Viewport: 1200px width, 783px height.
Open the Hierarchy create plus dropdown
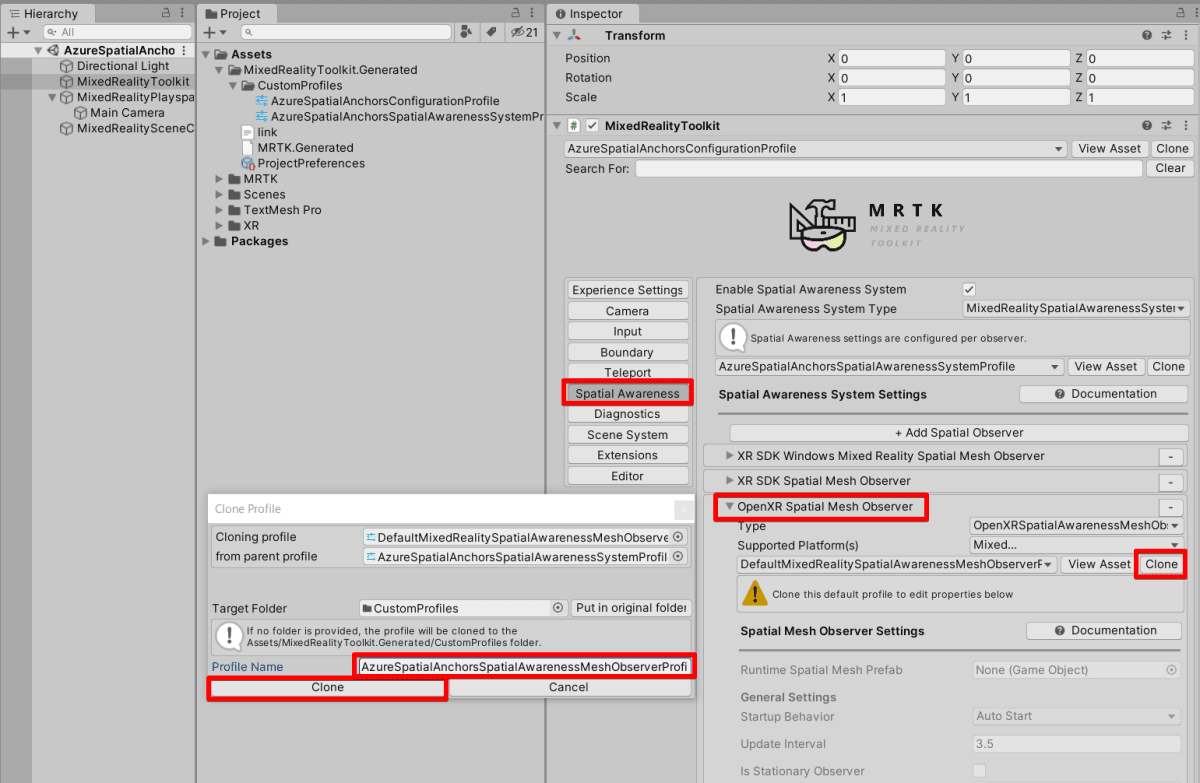19,32
